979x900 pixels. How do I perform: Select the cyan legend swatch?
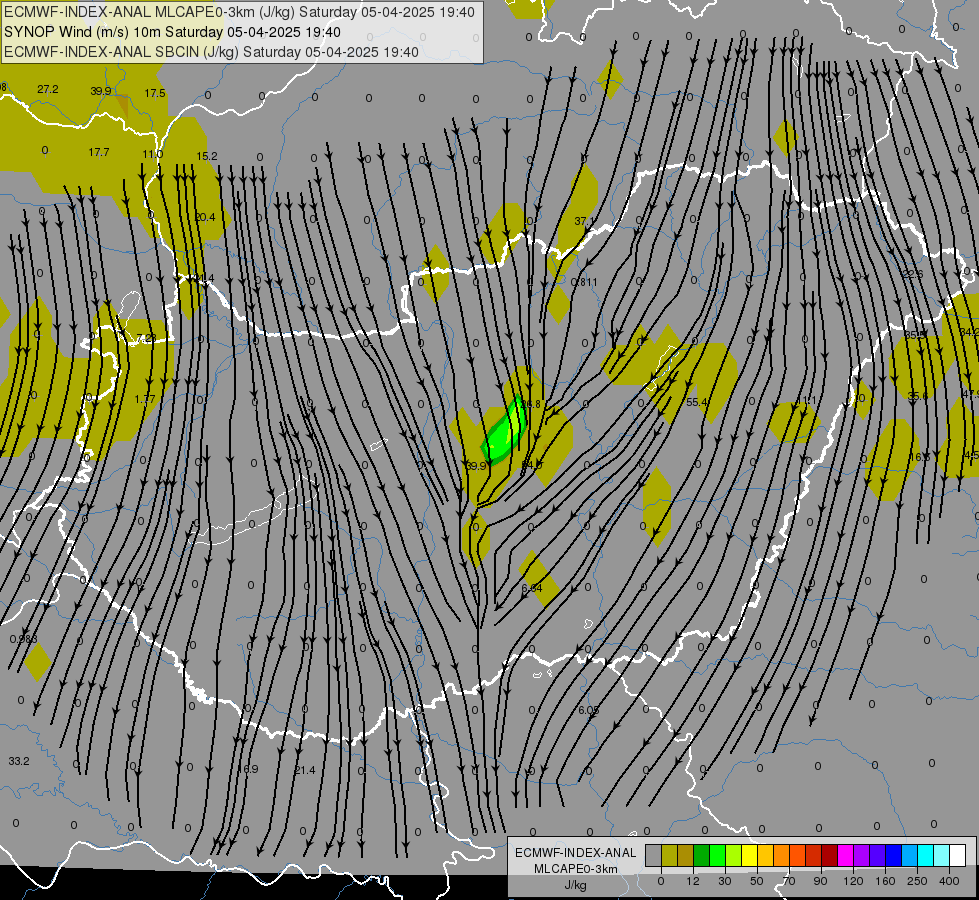(x=925, y=856)
